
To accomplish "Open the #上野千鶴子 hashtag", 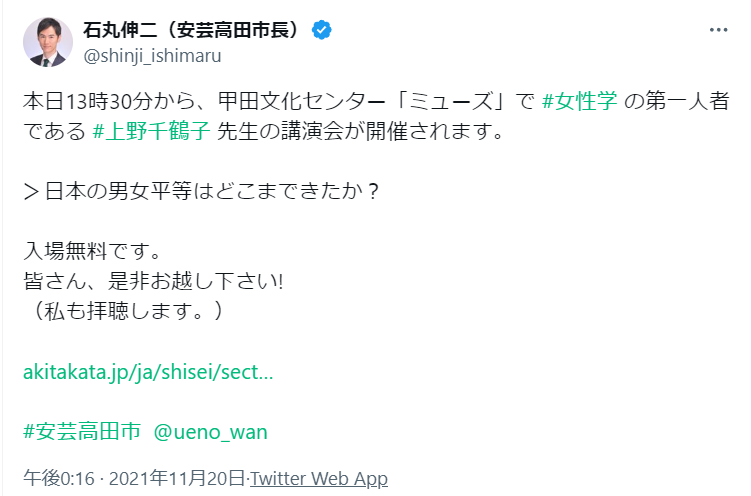I will [150, 129].
